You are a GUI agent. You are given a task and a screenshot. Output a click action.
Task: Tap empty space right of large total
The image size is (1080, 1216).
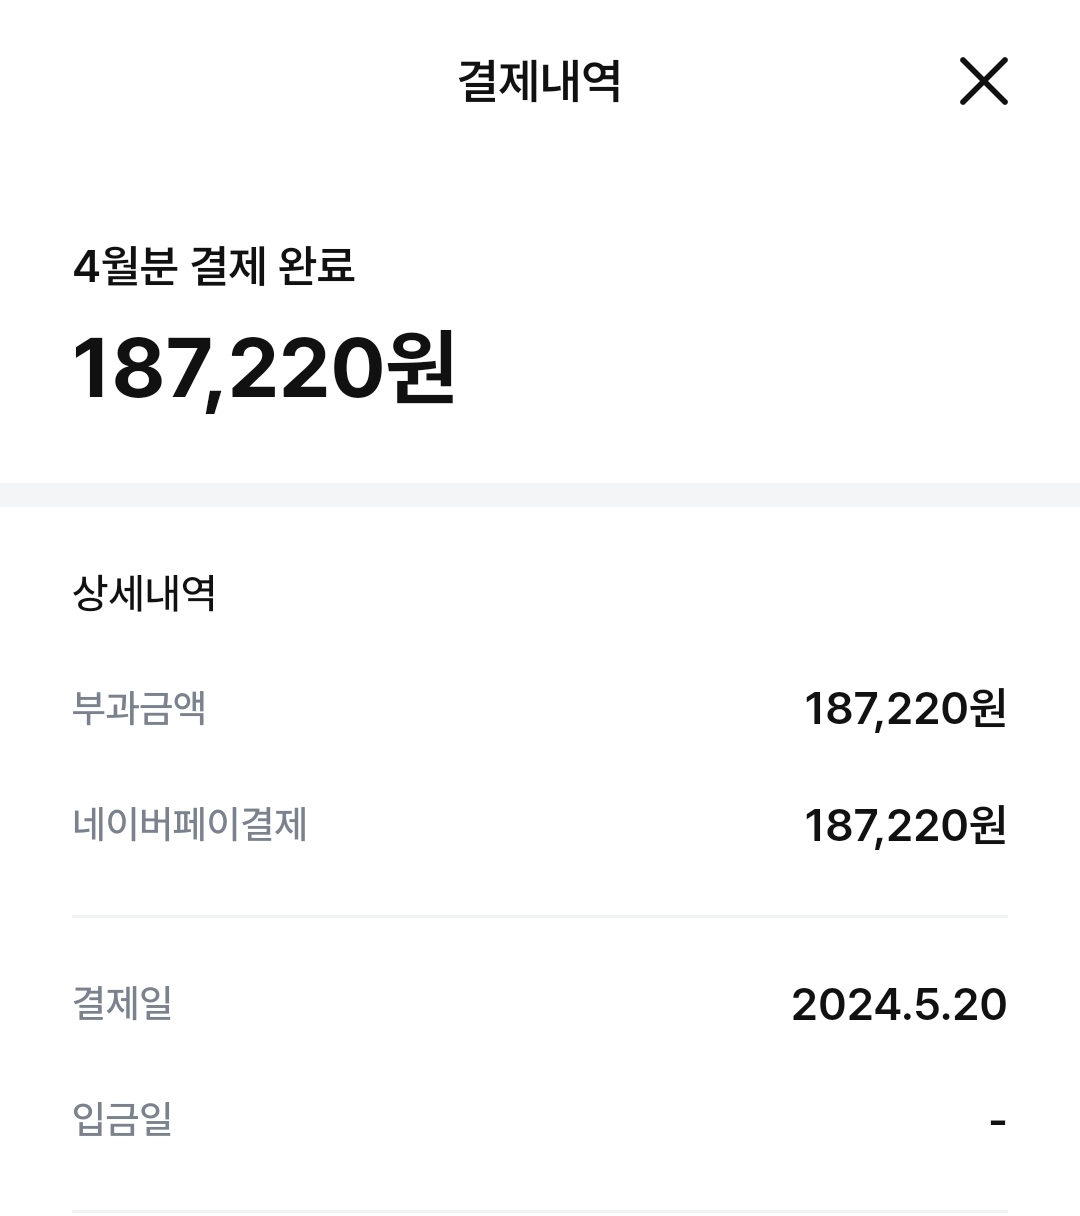tap(760, 368)
